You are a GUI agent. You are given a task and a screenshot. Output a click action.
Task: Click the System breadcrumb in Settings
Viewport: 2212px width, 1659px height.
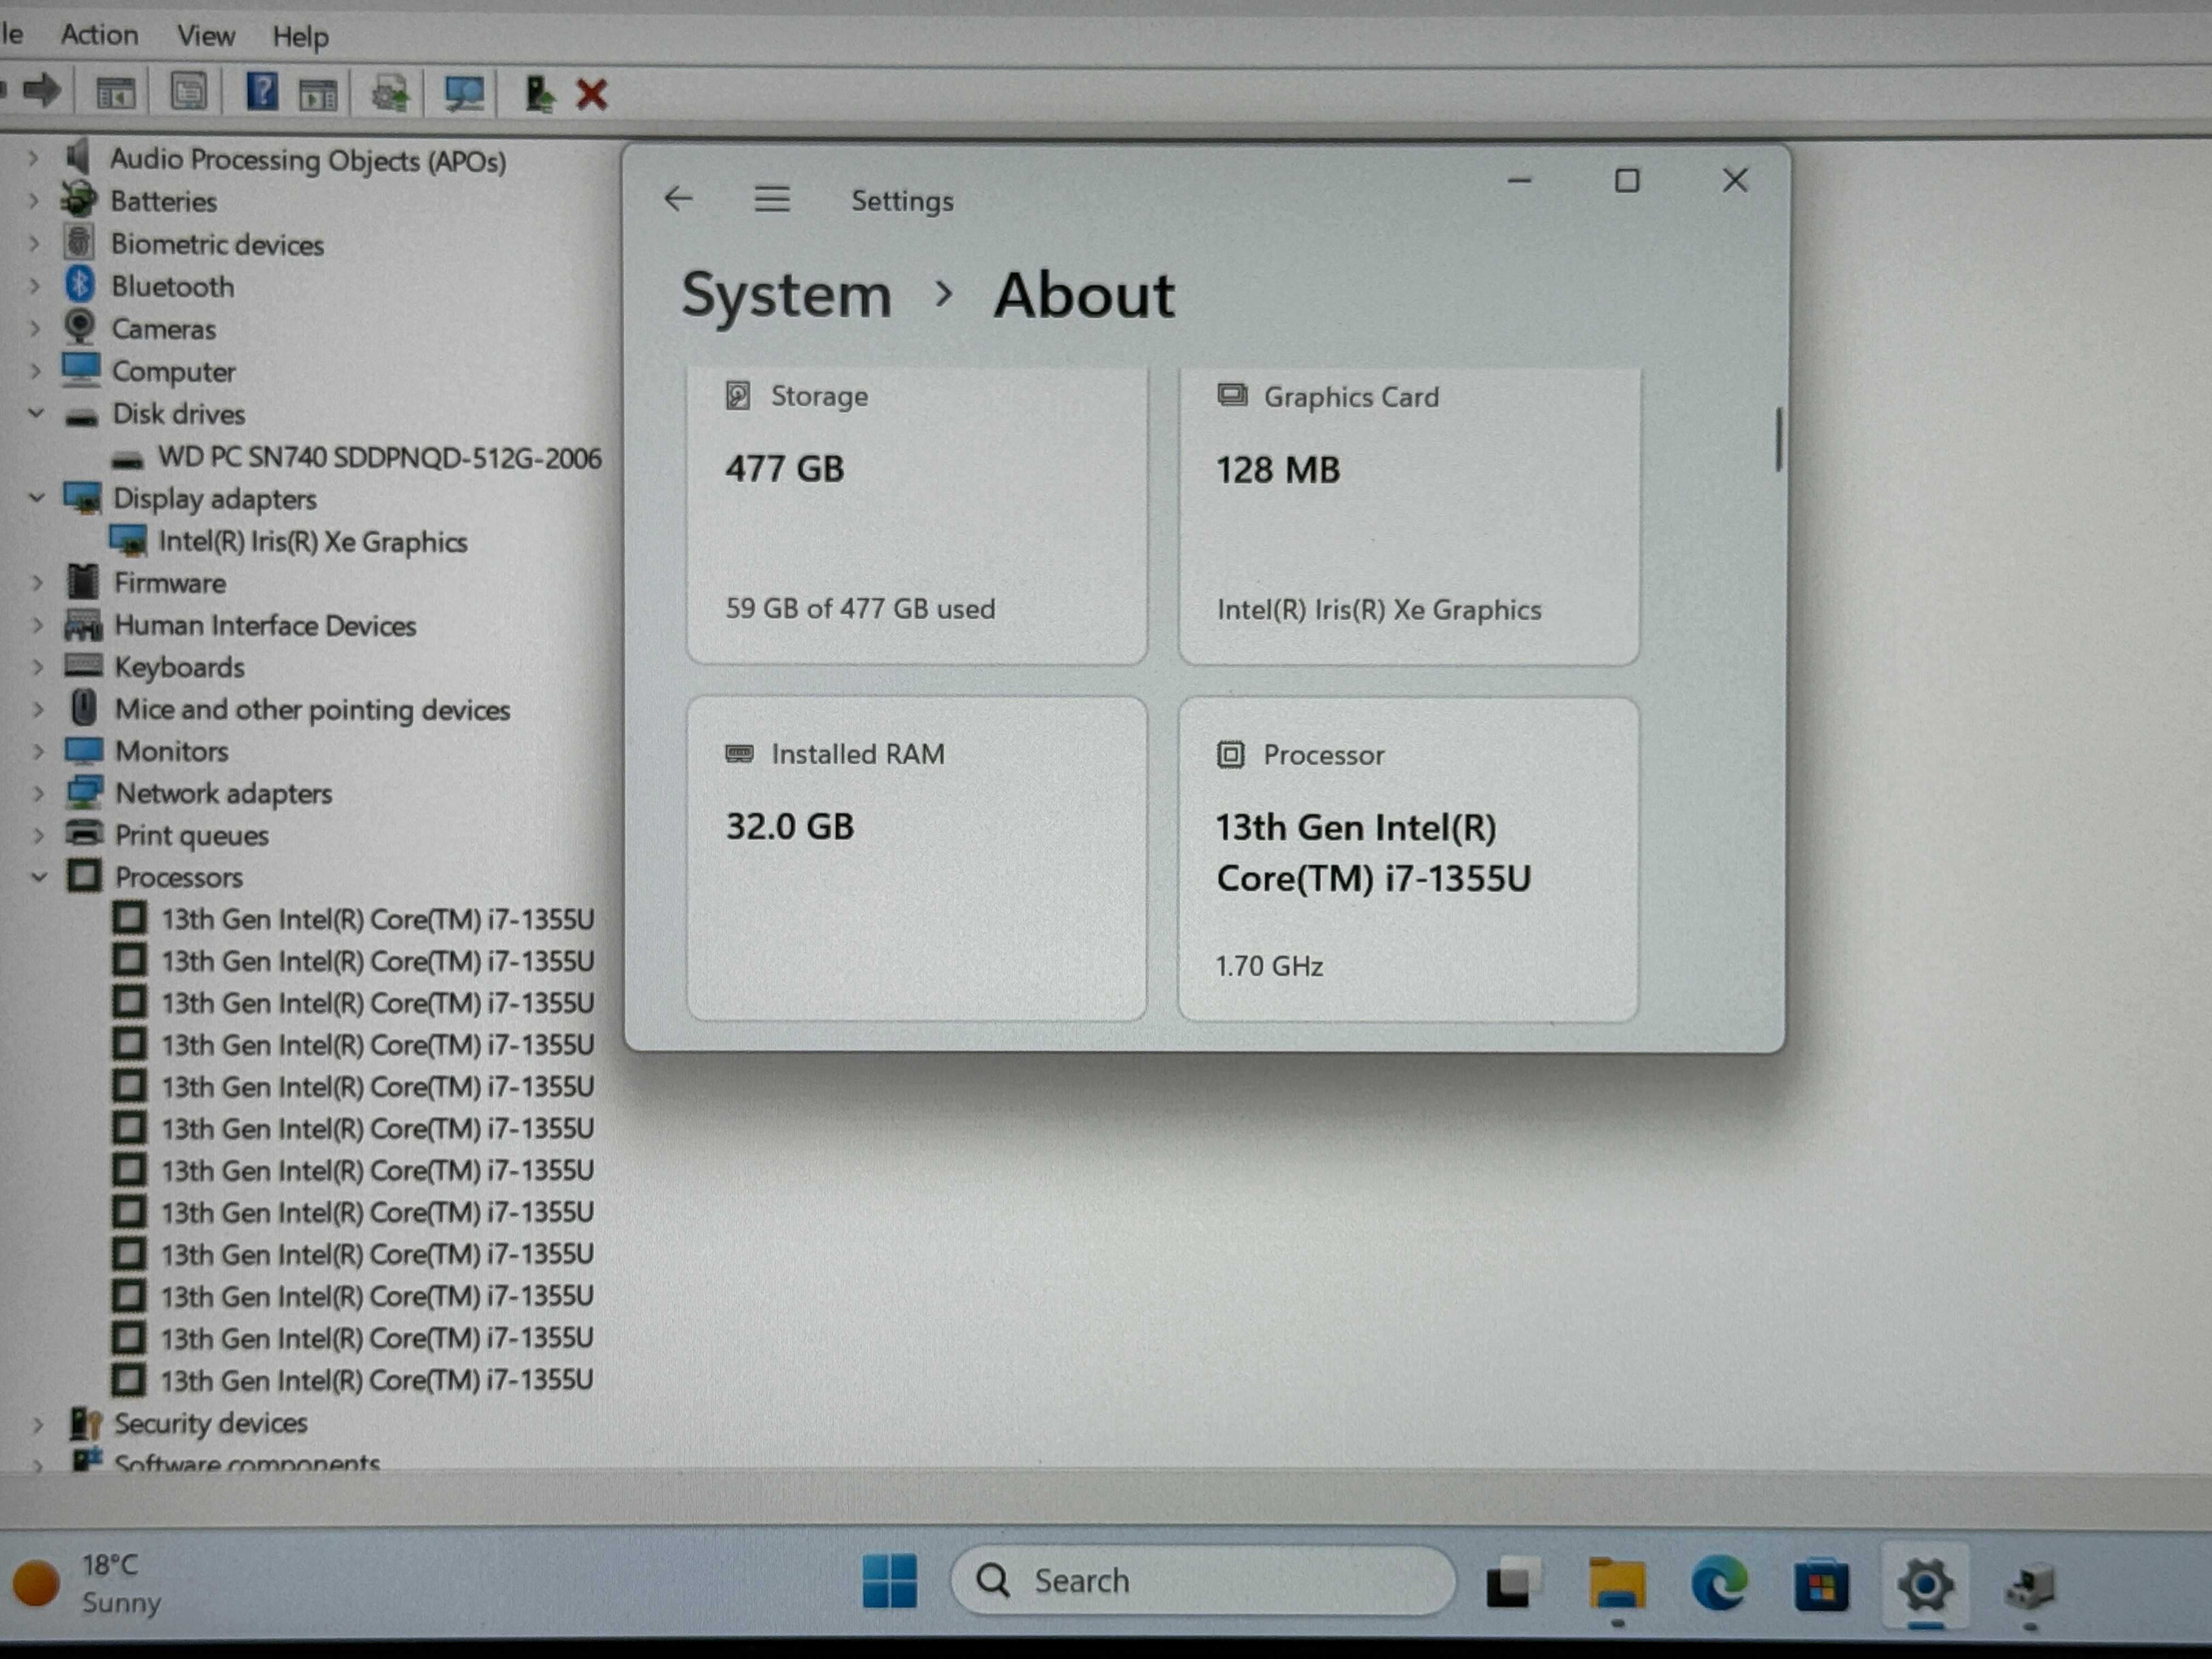coord(786,296)
